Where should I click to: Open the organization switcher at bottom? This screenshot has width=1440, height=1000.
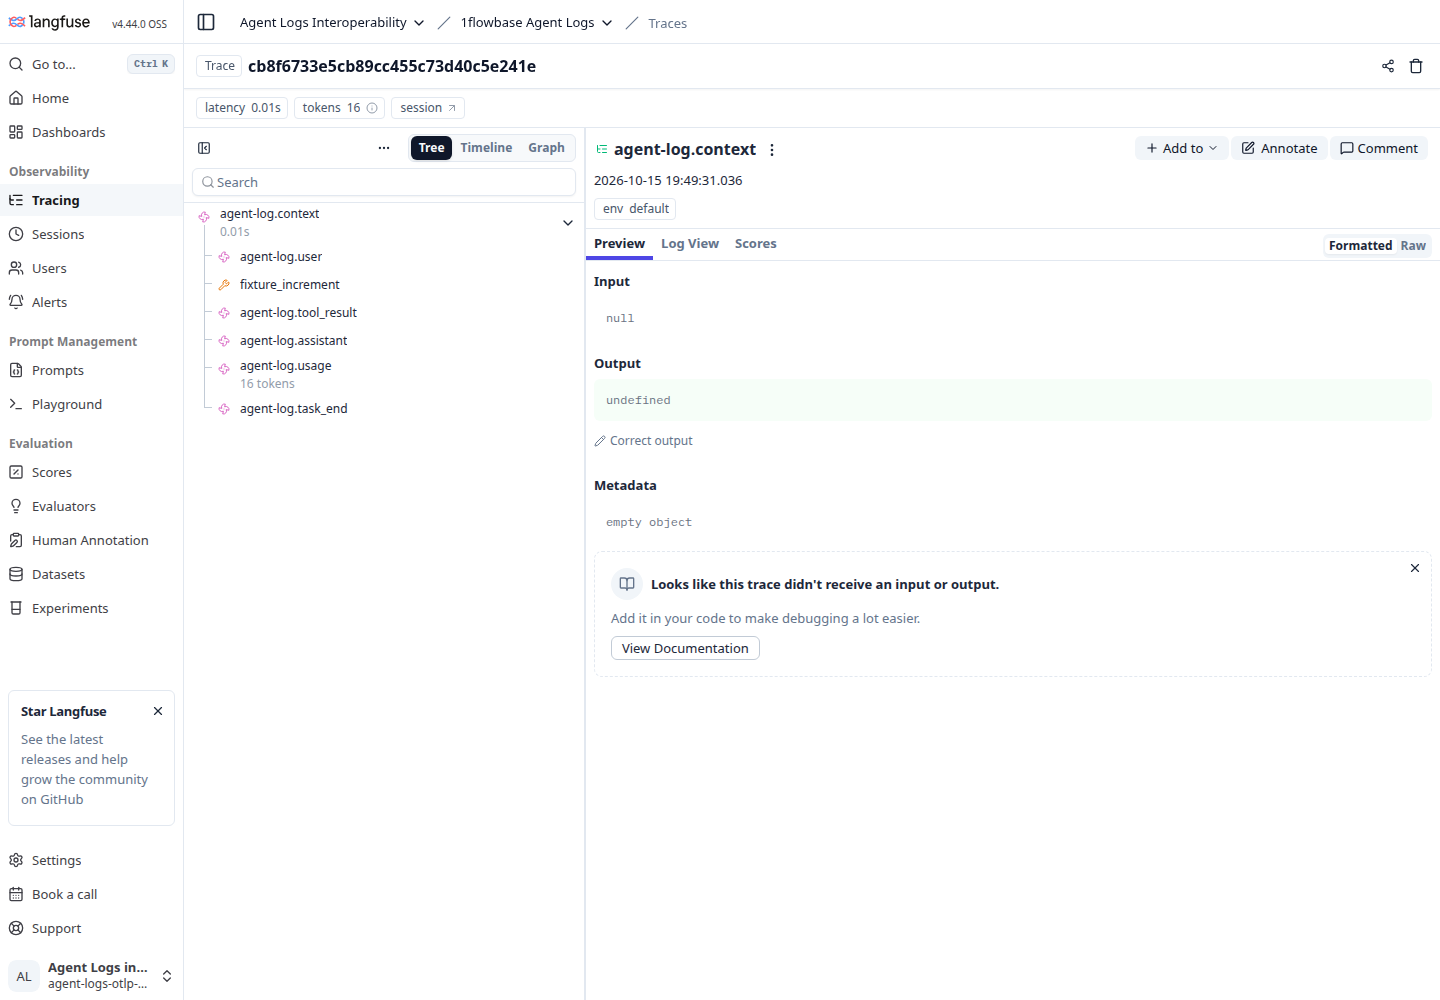[91, 976]
